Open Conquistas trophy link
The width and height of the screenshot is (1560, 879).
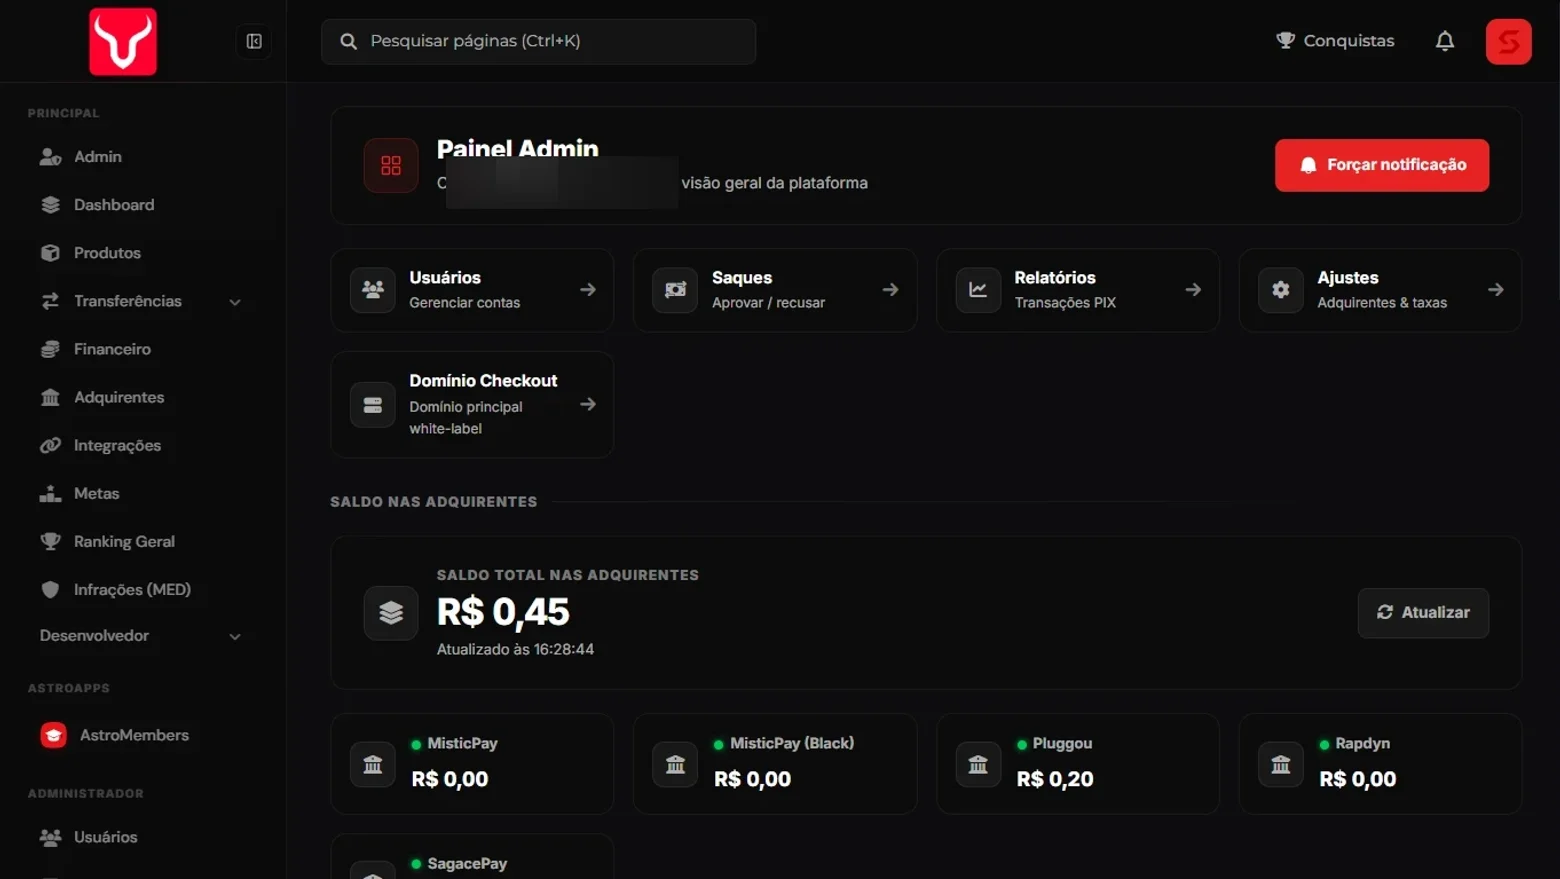(x=1335, y=41)
